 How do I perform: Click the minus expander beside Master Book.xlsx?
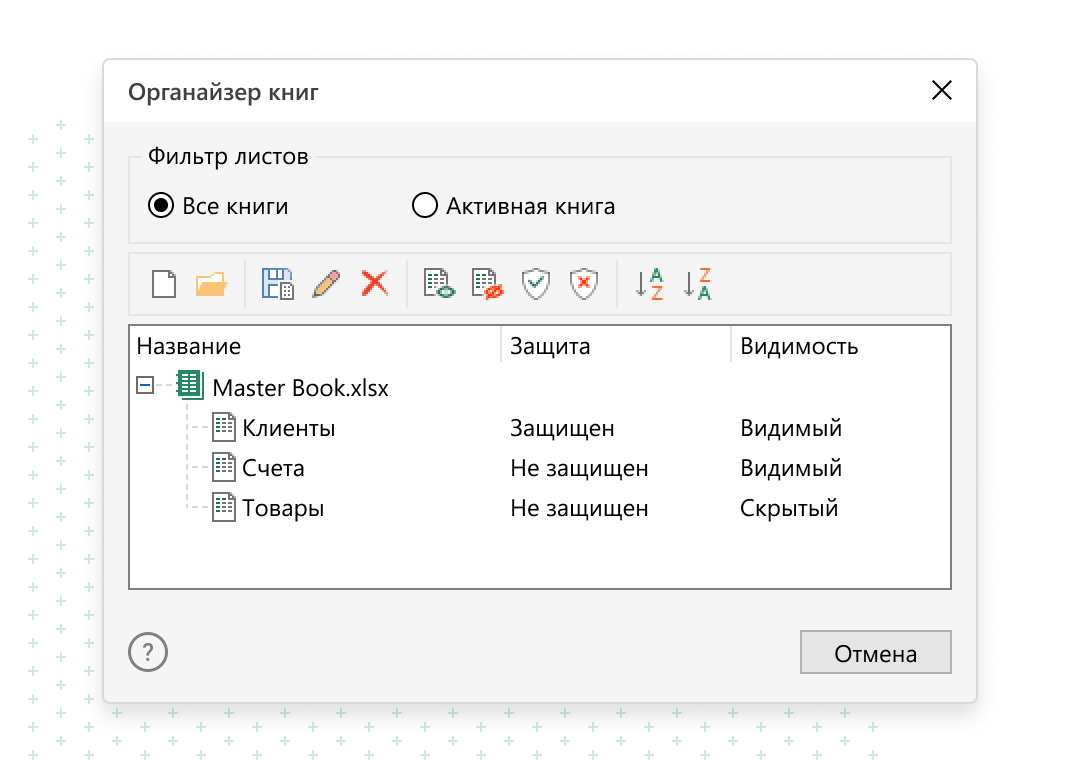pyautogui.click(x=146, y=384)
